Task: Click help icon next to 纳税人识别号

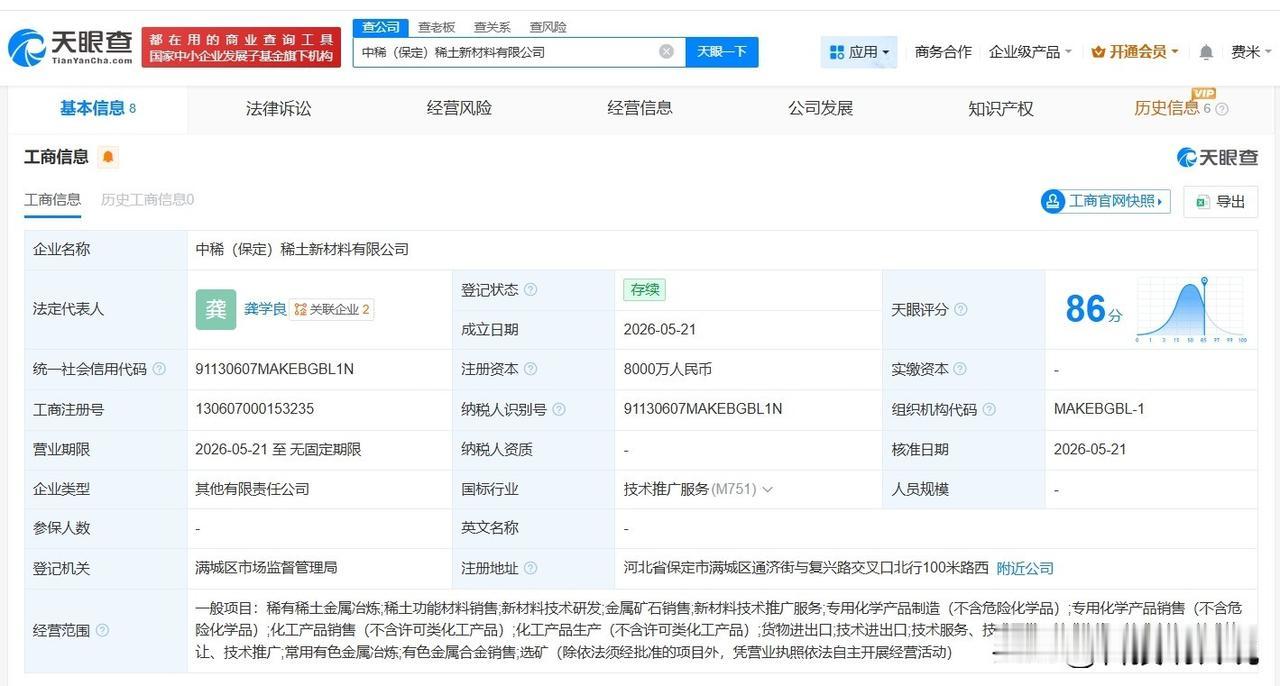Action: point(559,409)
